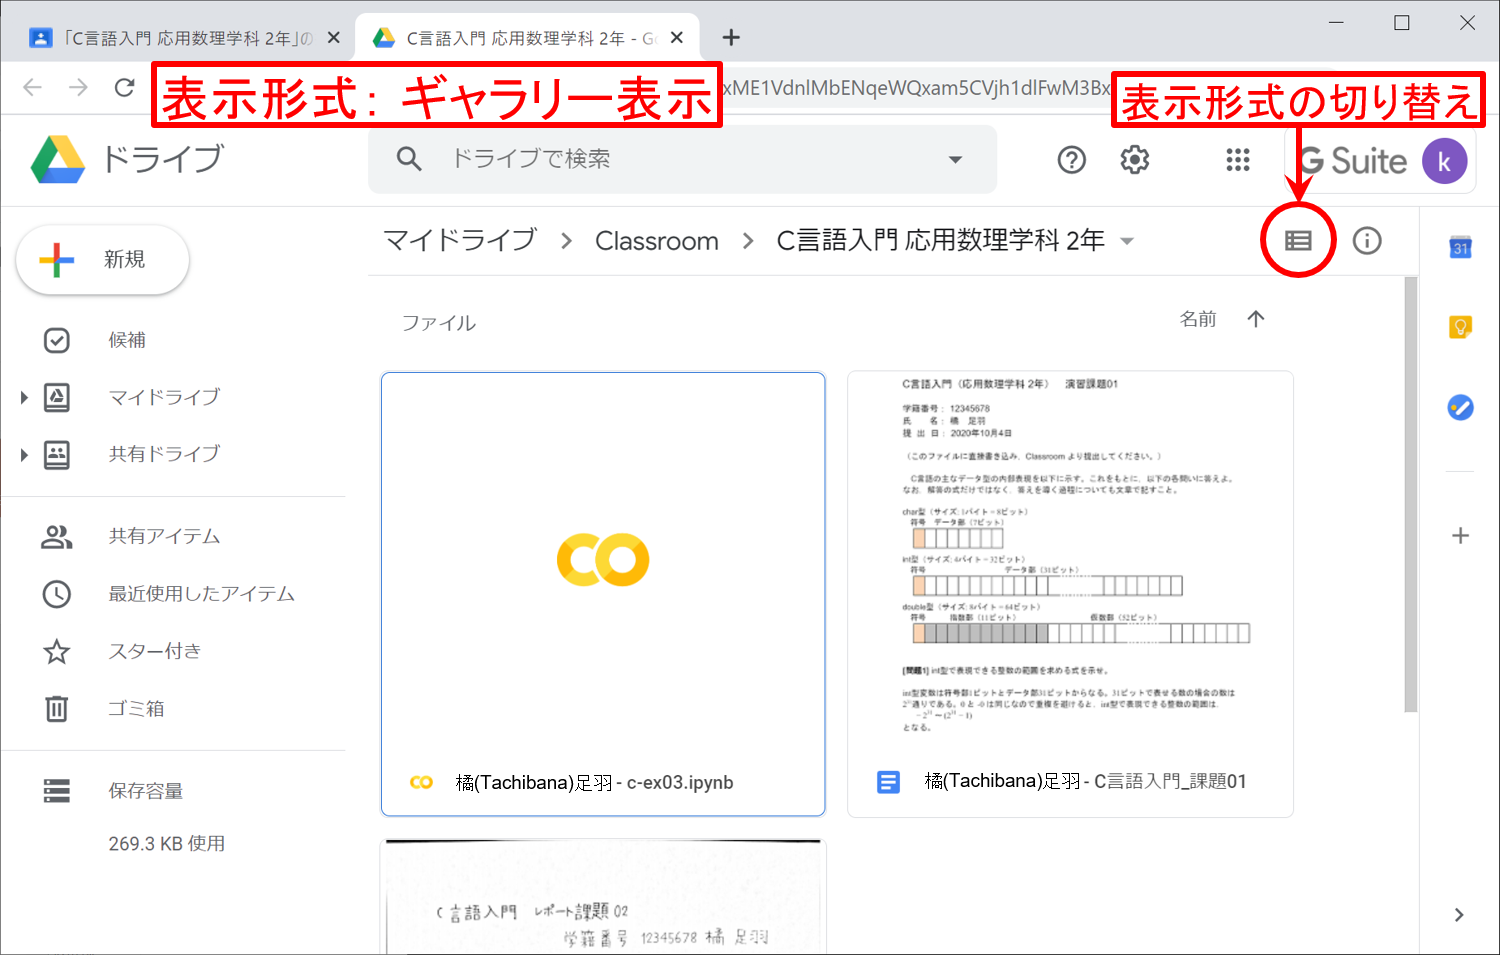This screenshot has height=955, width=1505.
Task: Click the Colaboratory icon beside c-ex03.ipynb name
Action: [422, 782]
